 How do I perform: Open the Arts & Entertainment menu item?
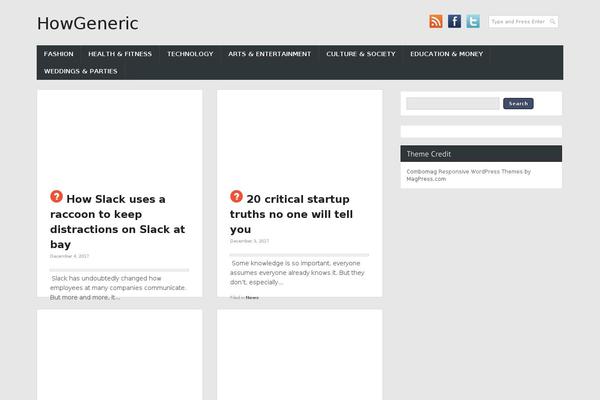[270, 54]
